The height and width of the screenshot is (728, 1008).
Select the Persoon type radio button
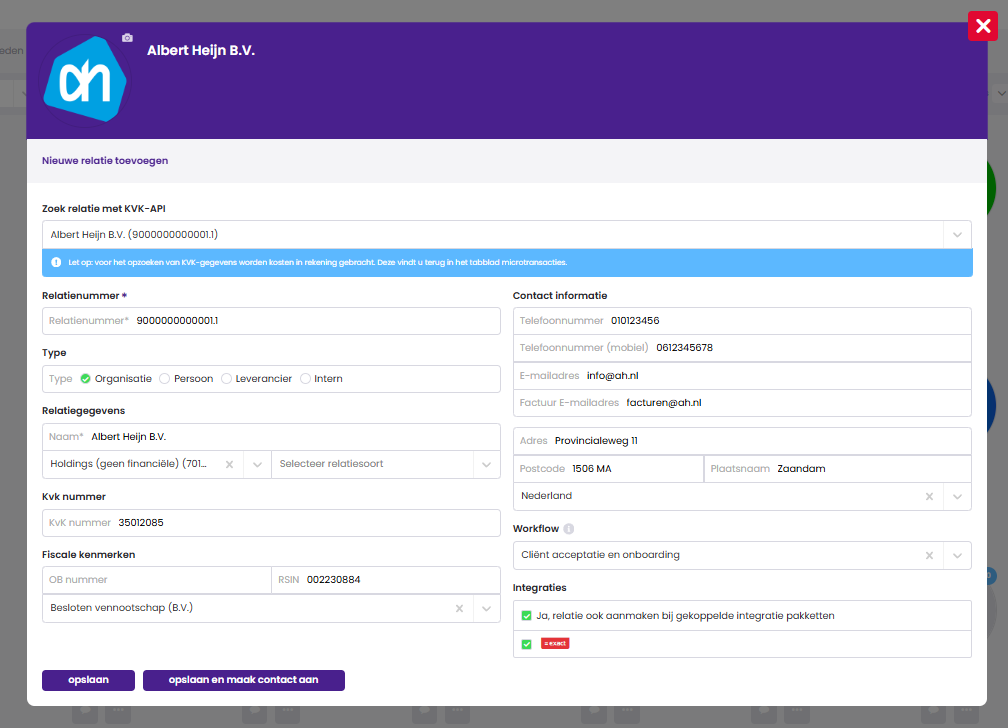coord(165,379)
